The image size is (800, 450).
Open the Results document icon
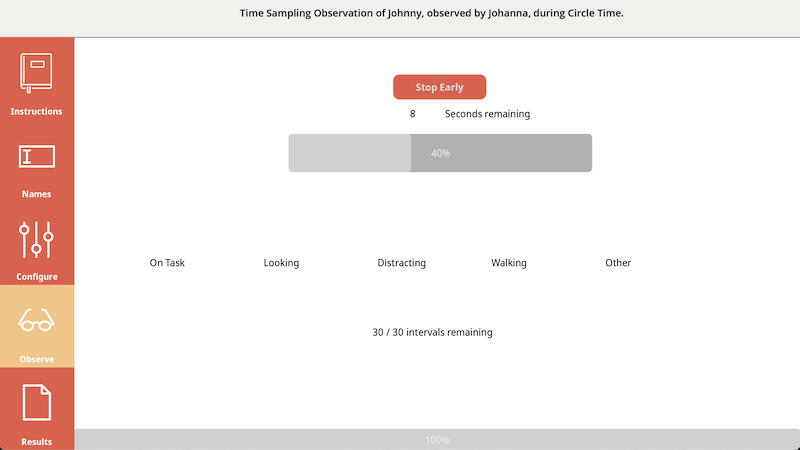[37, 403]
